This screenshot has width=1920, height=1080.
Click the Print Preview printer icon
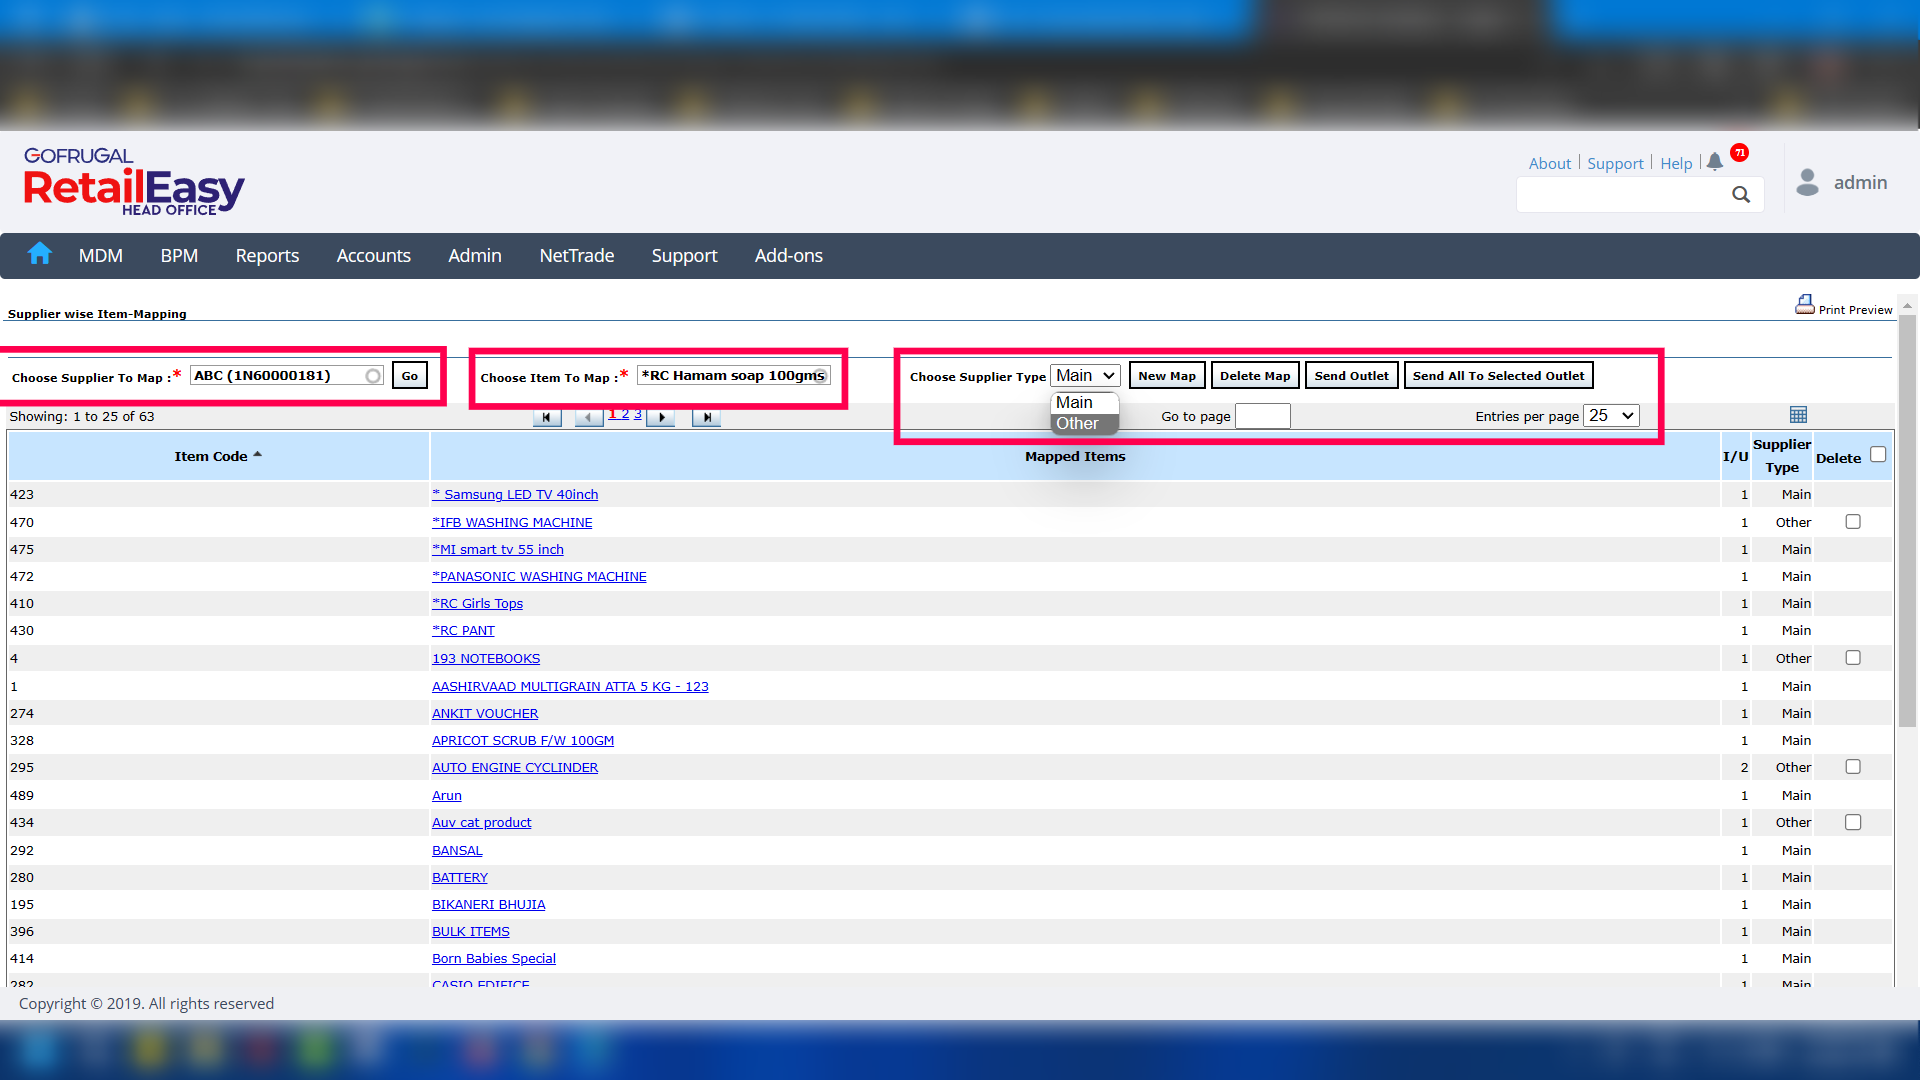1804,304
